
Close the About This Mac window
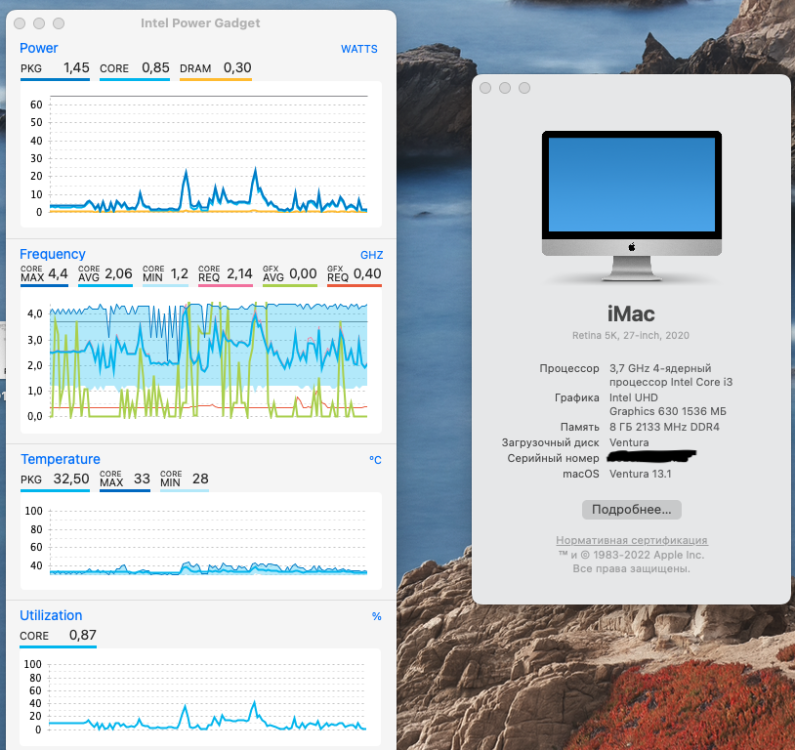[x=485, y=88]
